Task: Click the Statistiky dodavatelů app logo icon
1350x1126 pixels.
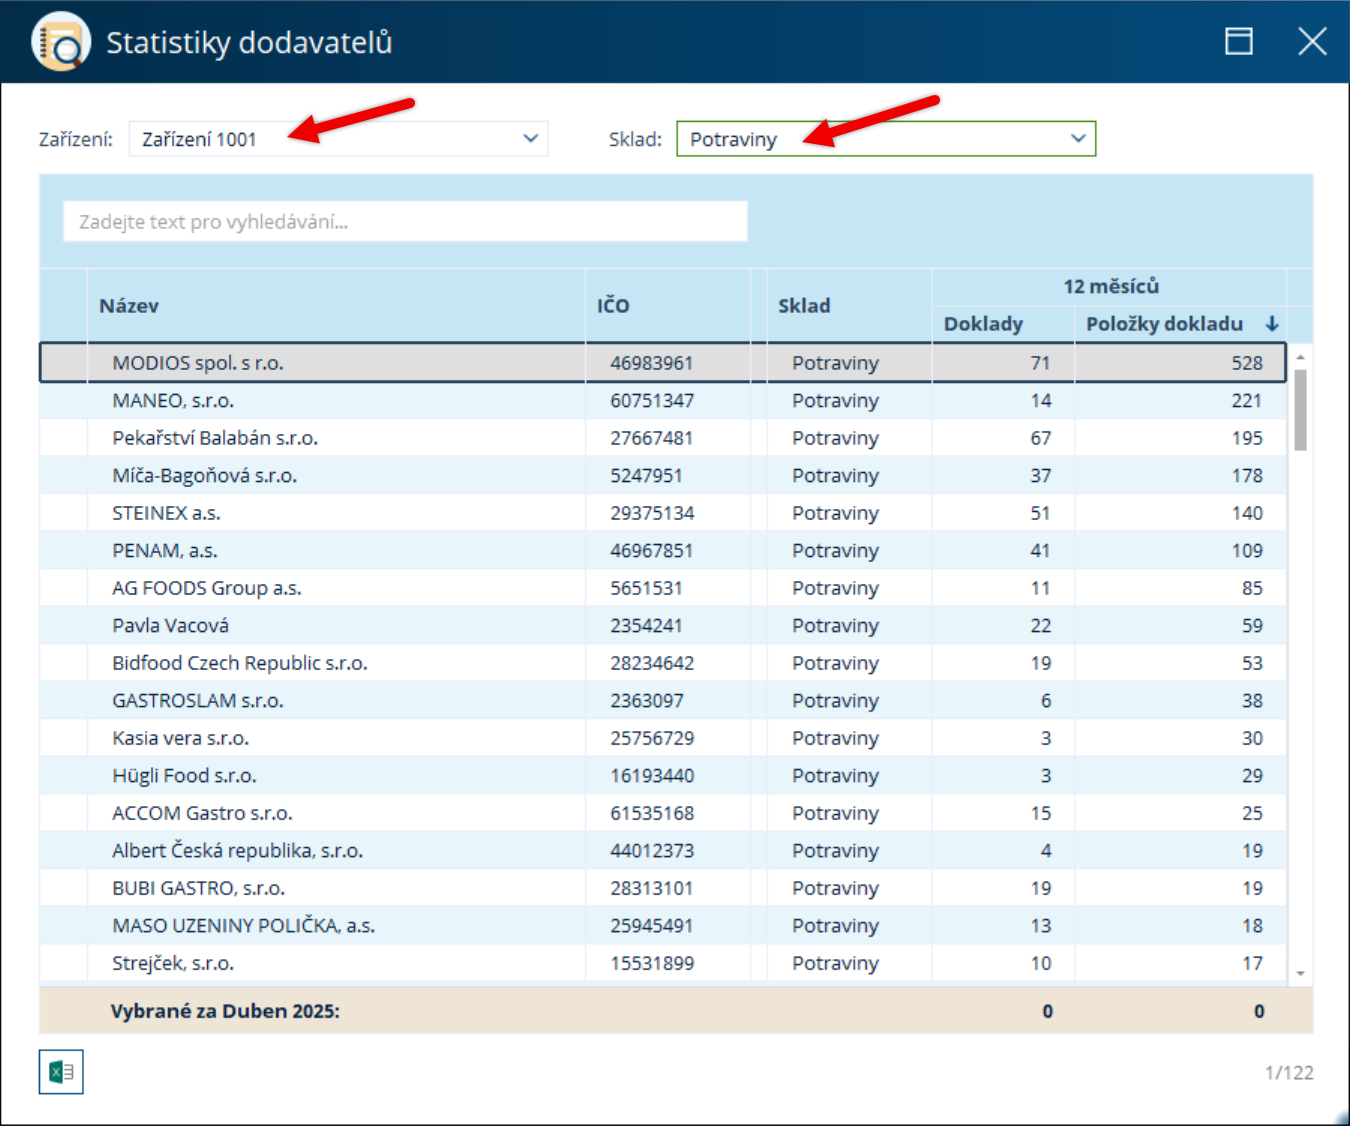Action: (x=61, y=42)
